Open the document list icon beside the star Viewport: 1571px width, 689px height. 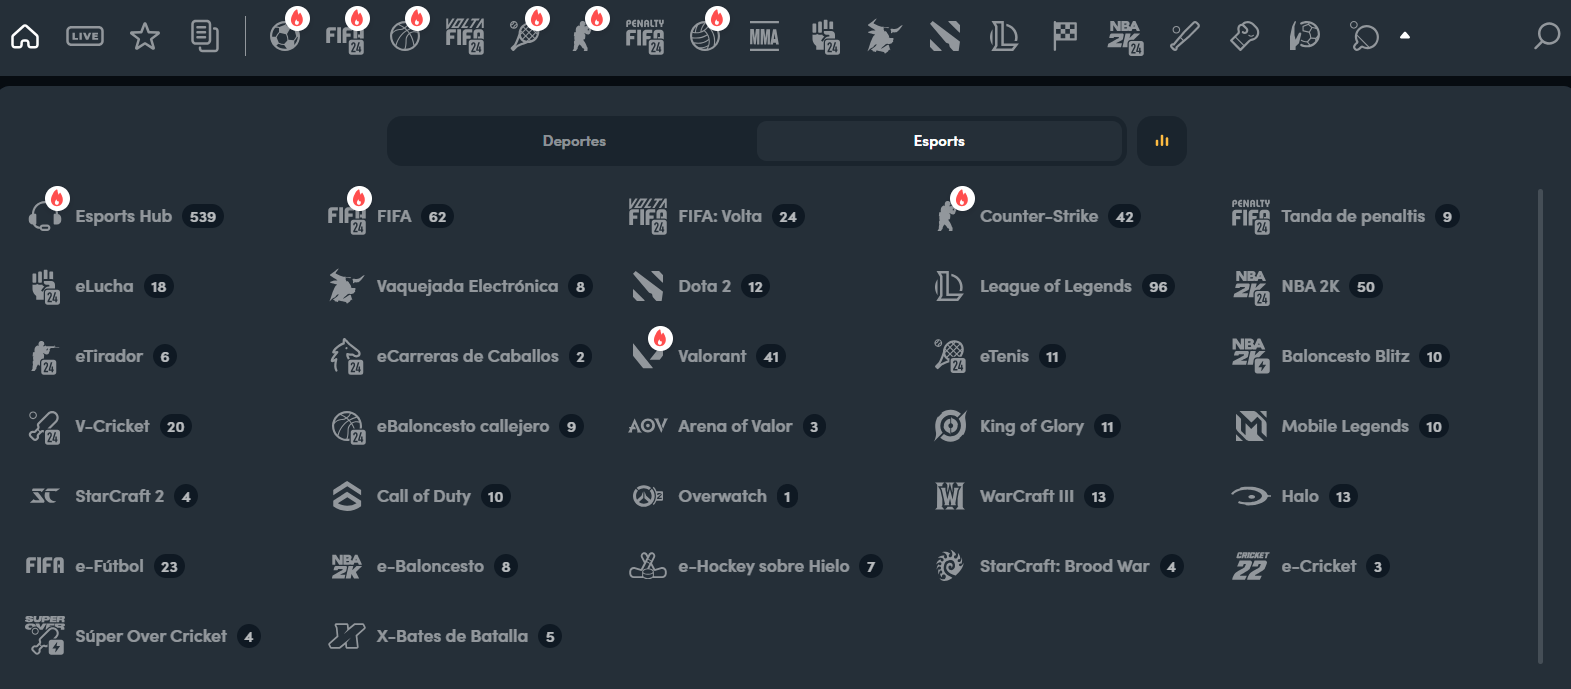coord(205,37)
